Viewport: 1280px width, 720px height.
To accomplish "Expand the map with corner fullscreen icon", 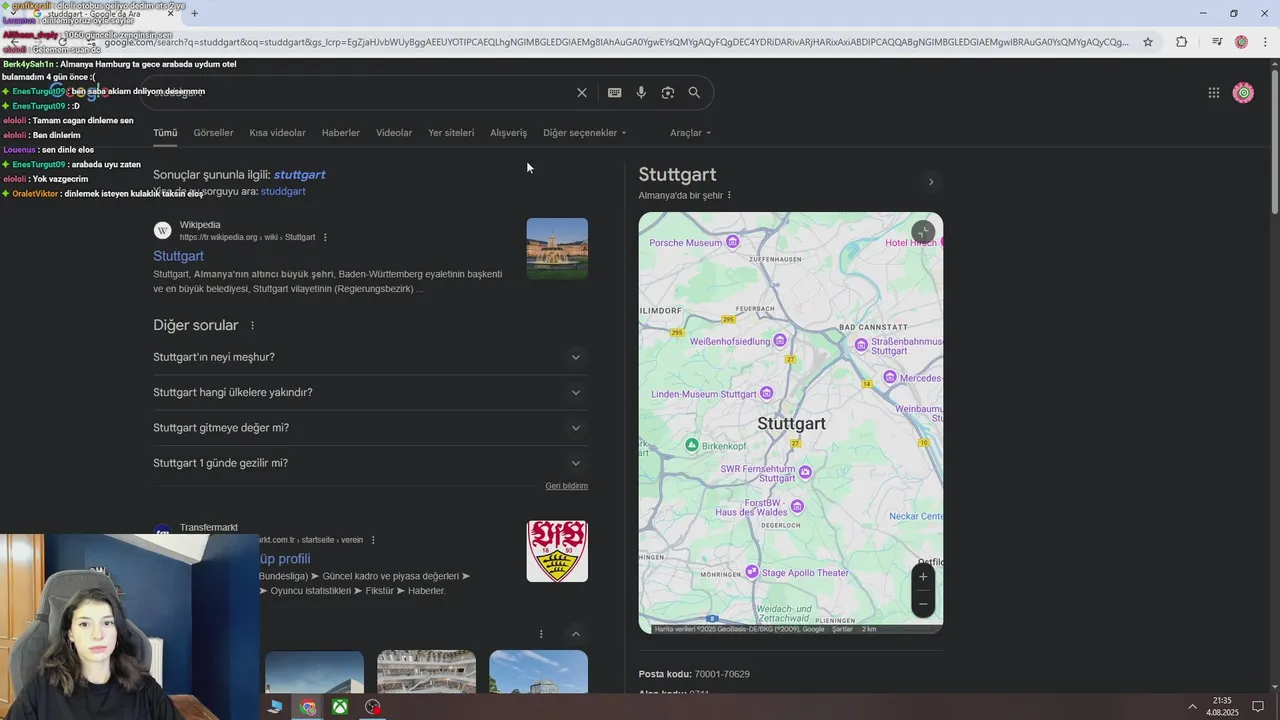I will pos(922,232).
